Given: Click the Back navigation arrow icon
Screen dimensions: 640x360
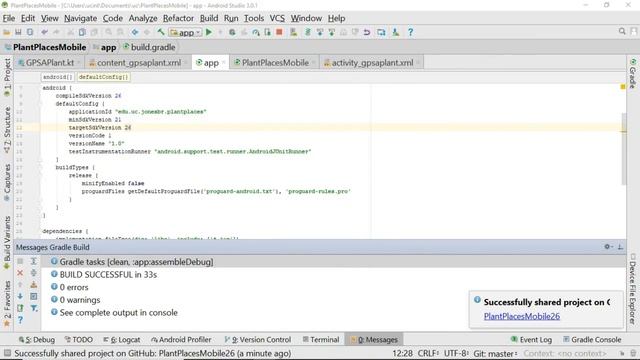Looking at the screenshot, I should [135, 32].
